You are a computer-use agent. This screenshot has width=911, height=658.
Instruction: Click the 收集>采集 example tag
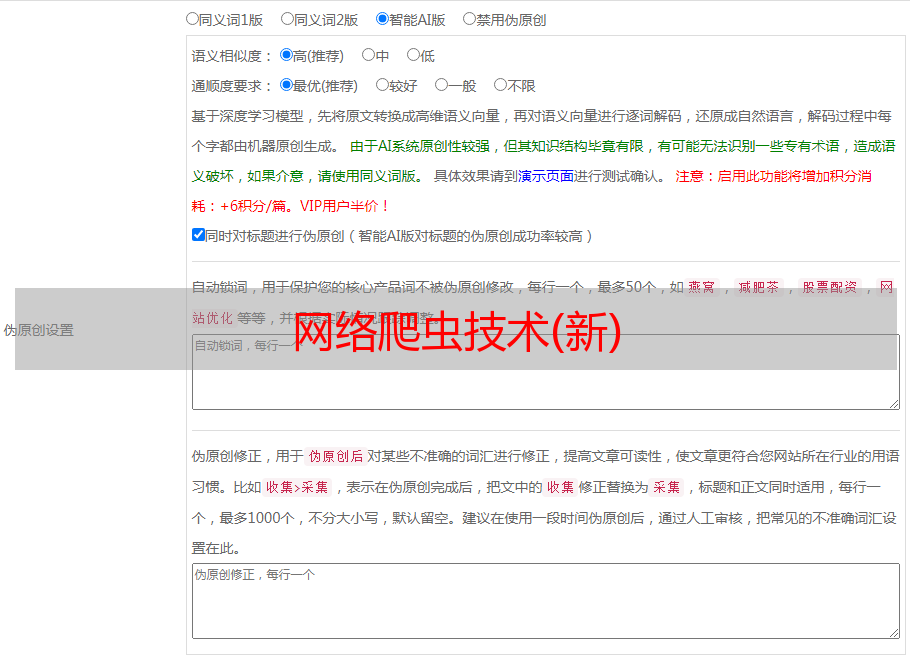297,488
